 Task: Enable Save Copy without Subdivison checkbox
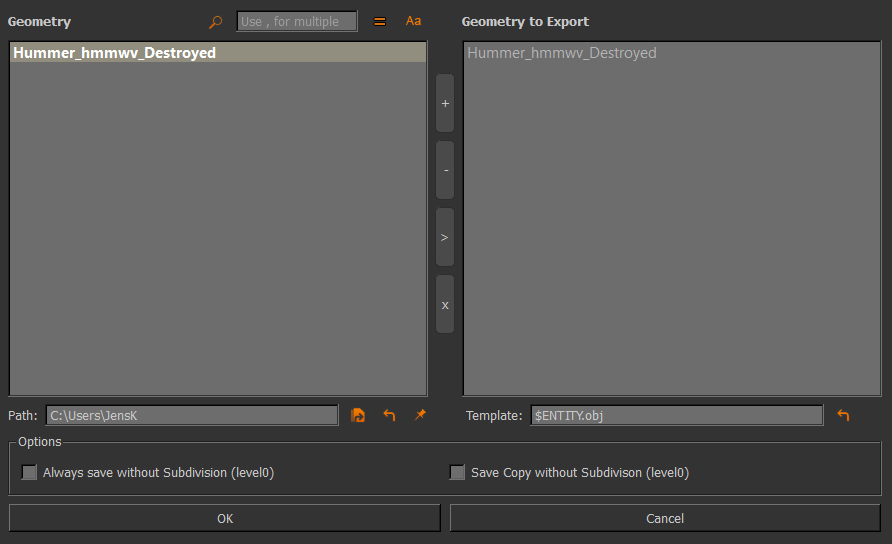coord(457,472)
